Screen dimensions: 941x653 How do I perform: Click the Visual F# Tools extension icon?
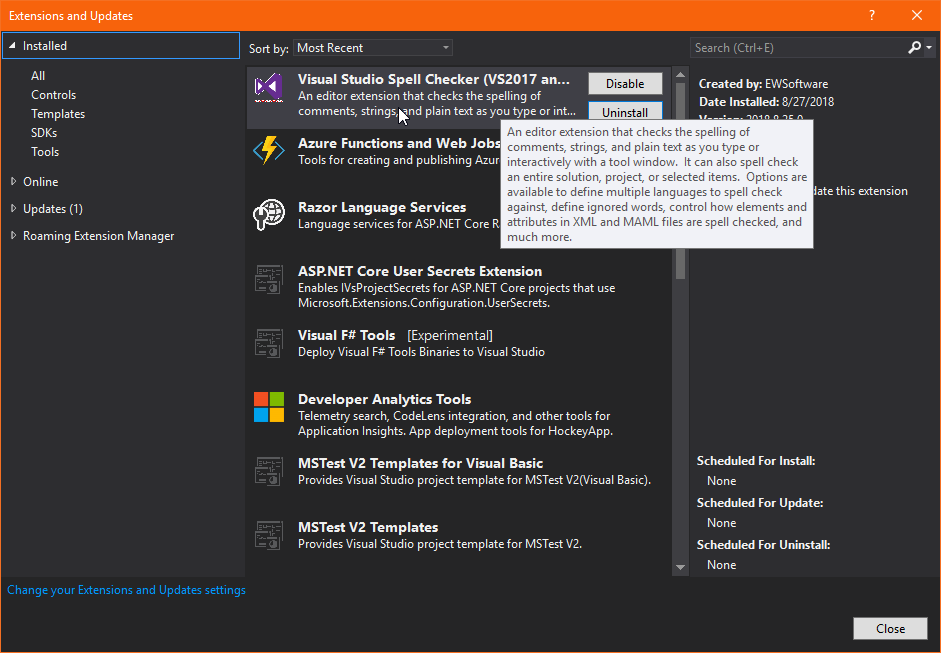click(269, 343)
